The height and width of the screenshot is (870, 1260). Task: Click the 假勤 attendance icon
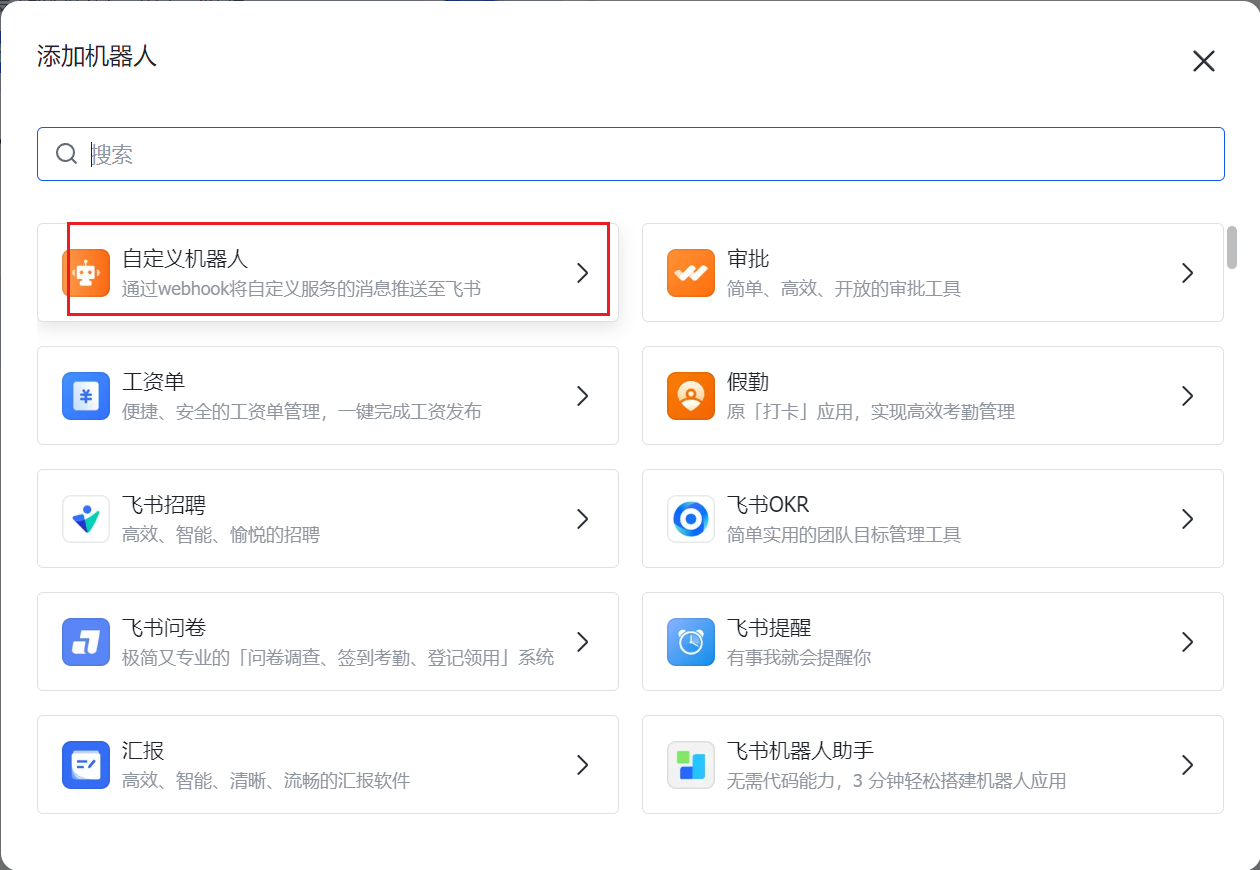coord(691,396)
